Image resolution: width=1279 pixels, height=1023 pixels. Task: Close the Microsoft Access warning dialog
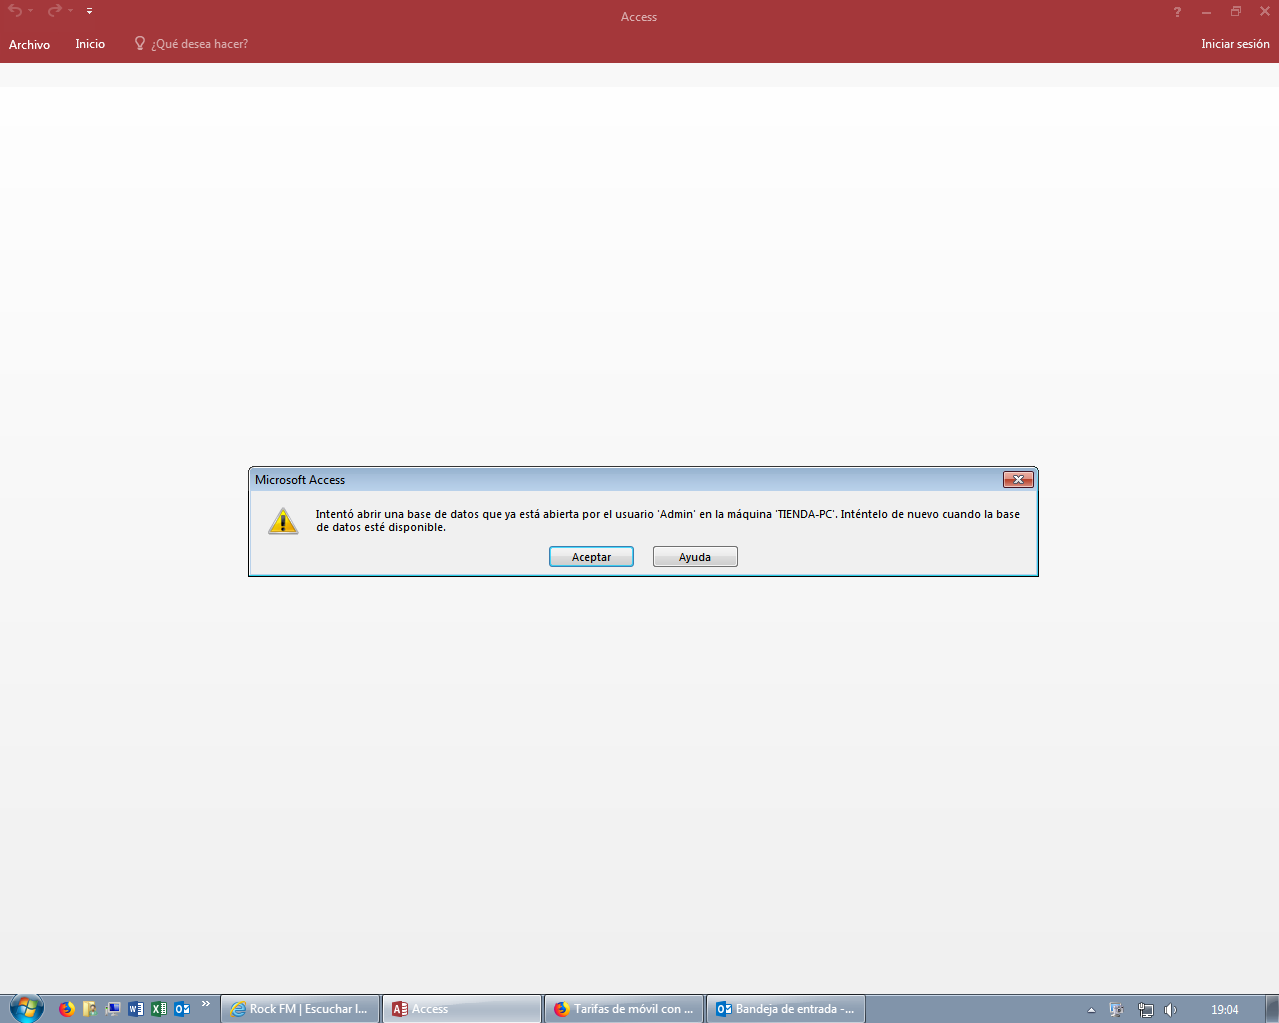pyautogui.click(x=1018, y=480)
